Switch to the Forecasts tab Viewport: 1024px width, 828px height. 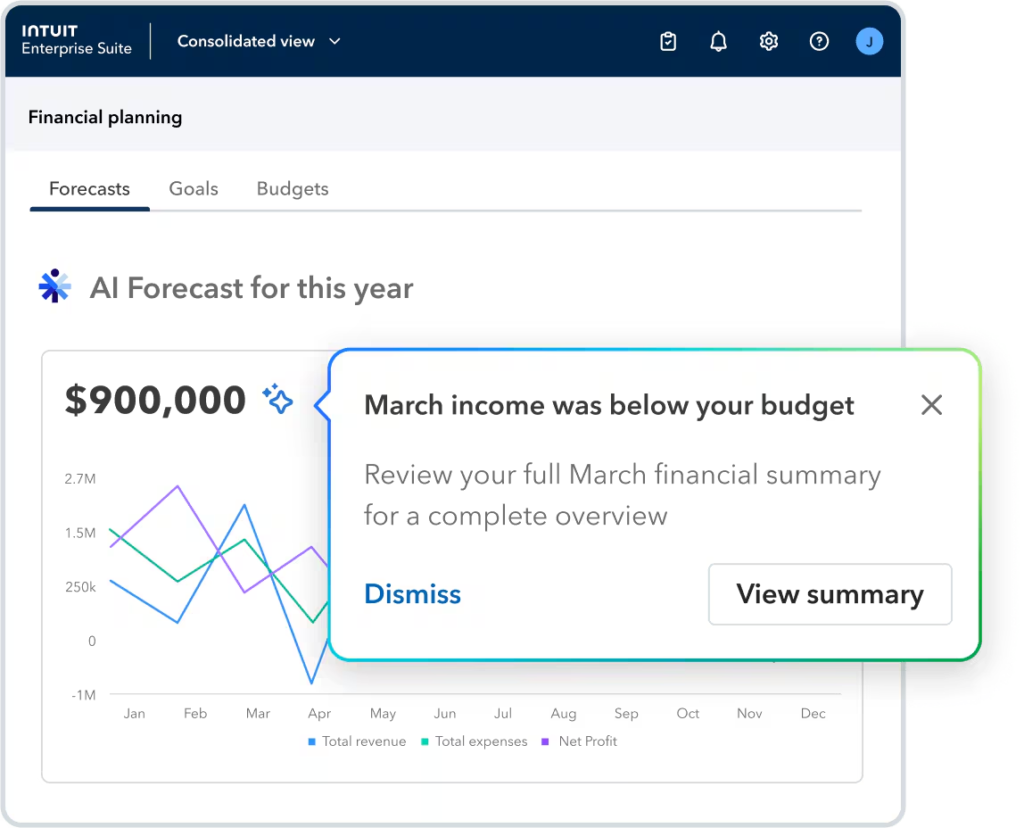89,189
